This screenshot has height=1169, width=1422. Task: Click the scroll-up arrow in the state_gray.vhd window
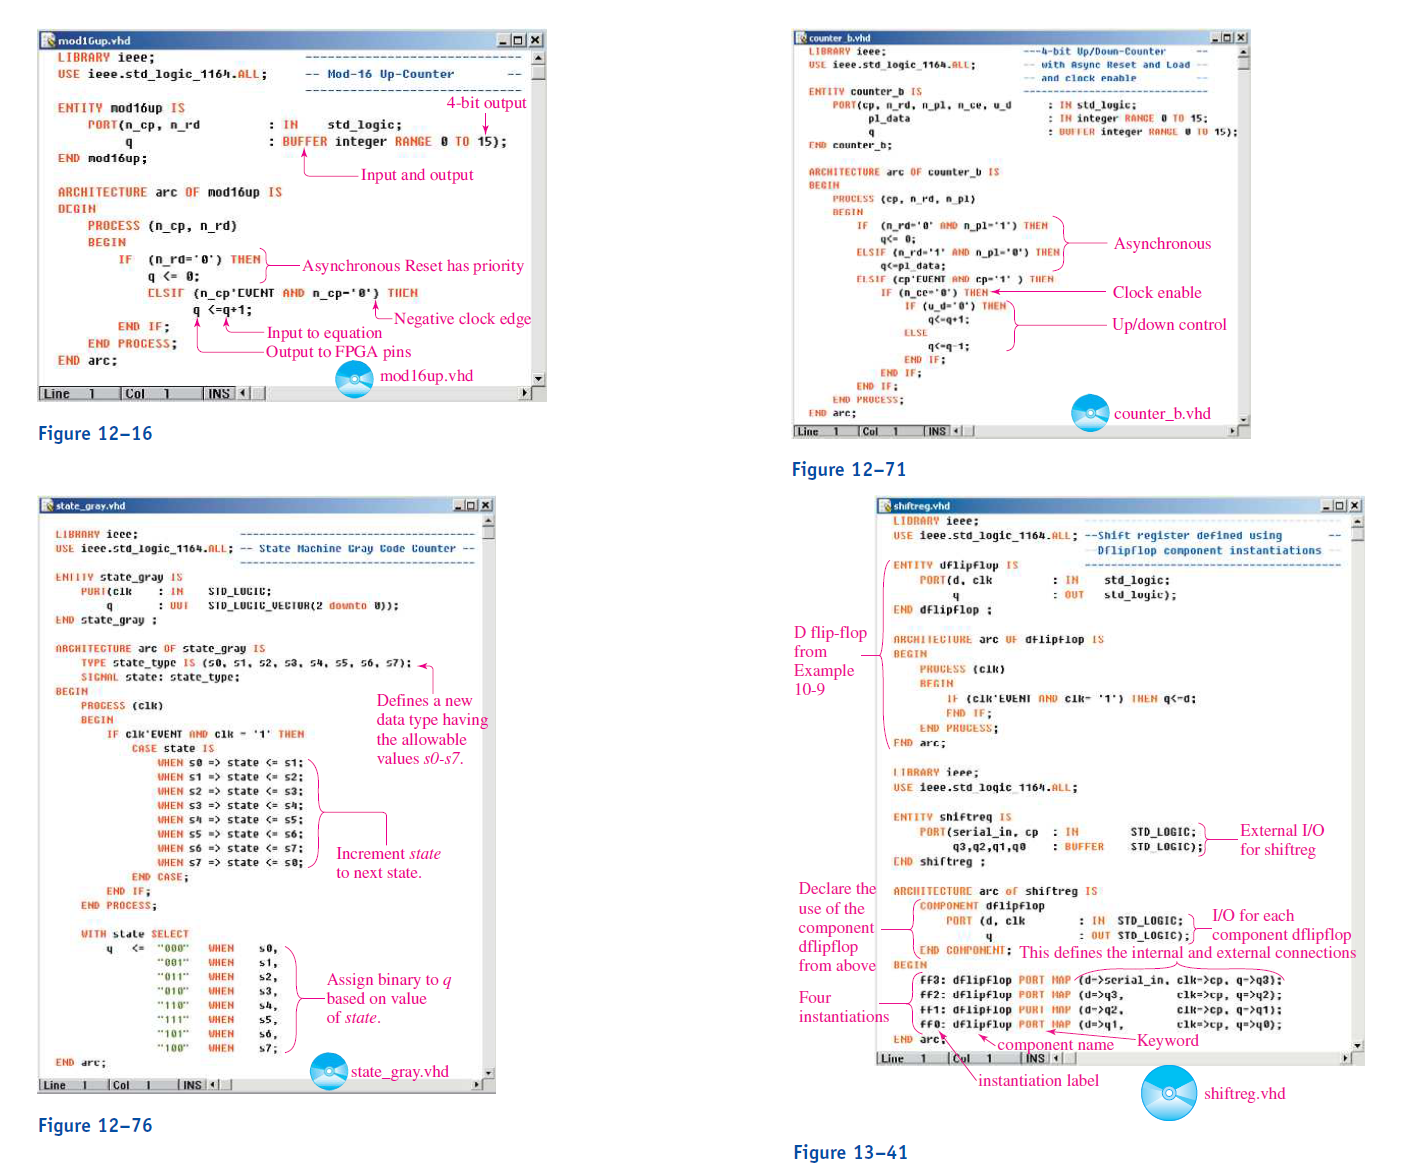point(488,520)
